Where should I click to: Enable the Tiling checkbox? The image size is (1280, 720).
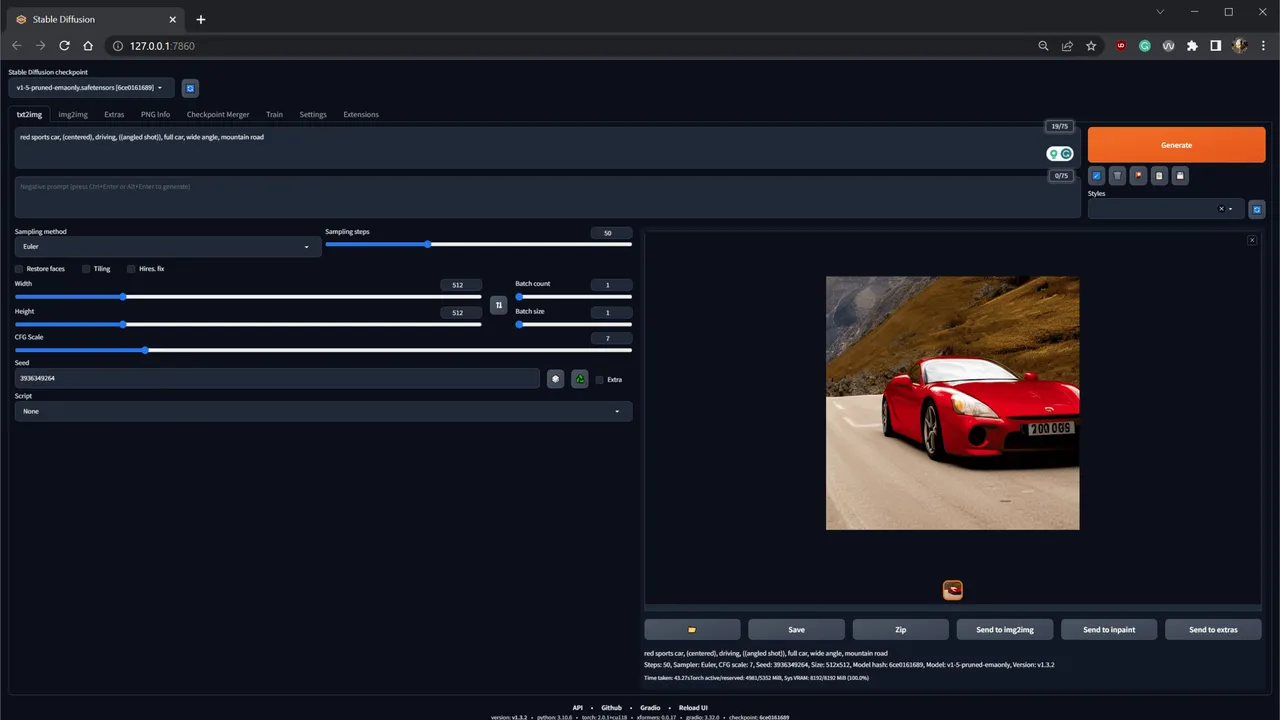coord(86,269)
